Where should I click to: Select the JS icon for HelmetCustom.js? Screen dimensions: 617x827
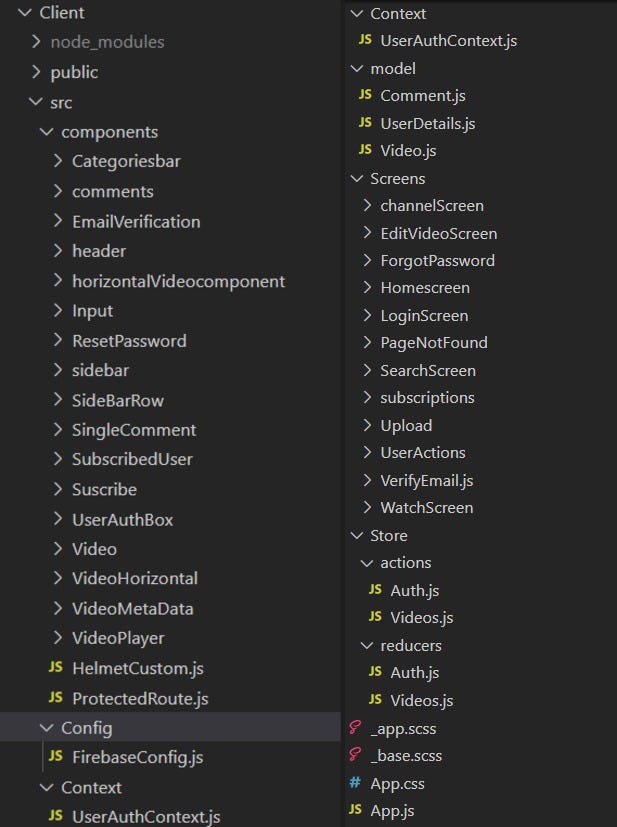57,669
